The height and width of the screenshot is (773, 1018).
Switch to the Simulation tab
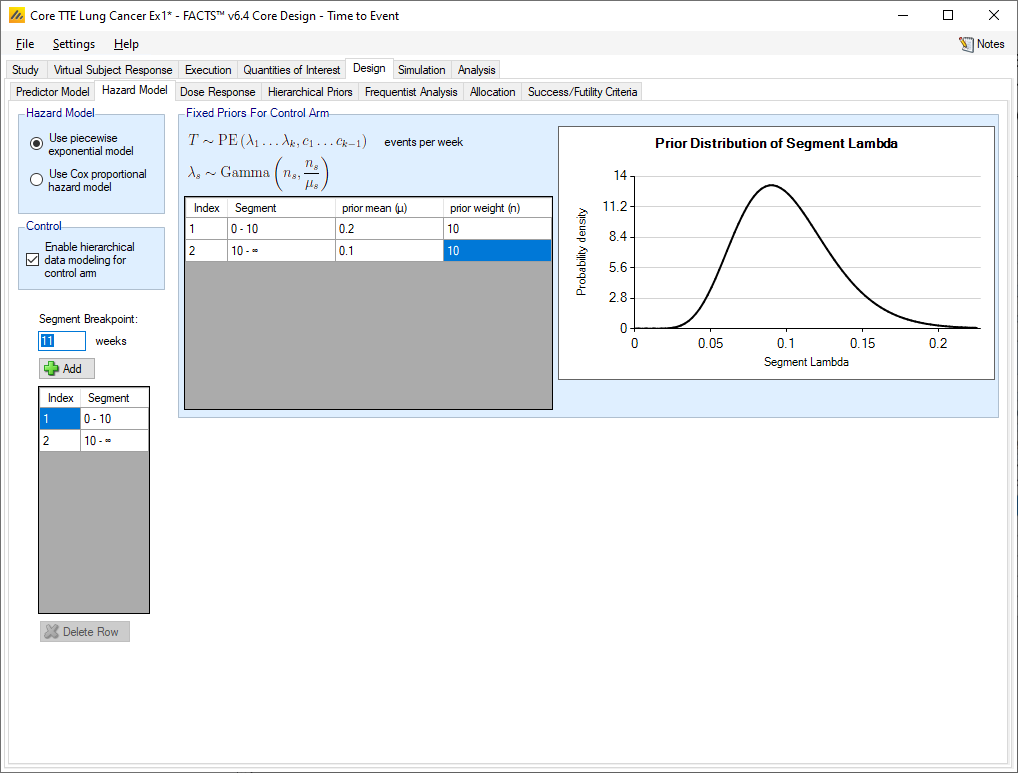click(421, 70)
